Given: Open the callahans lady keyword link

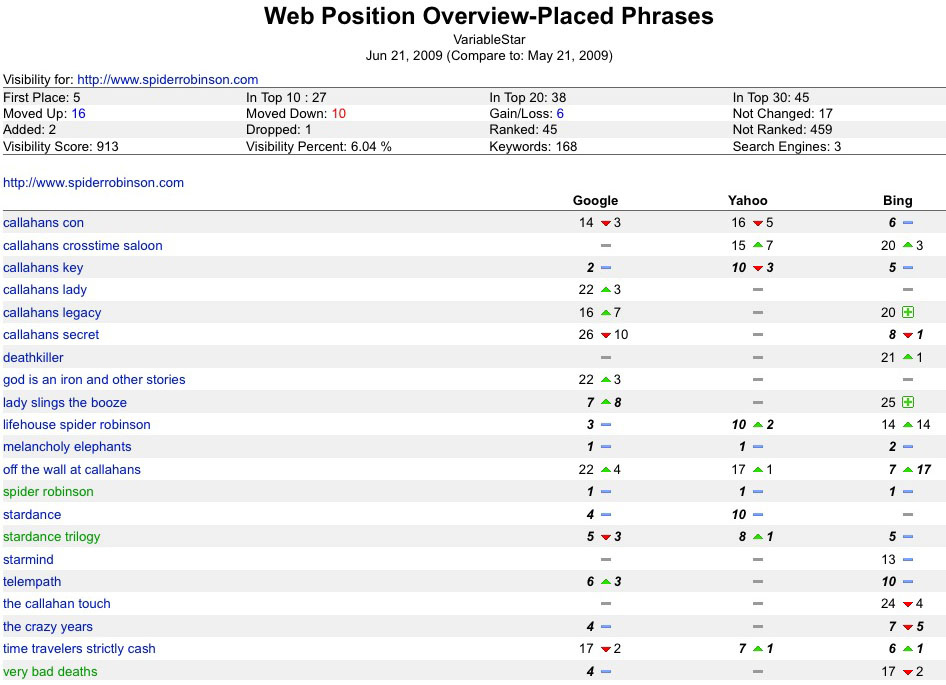Looking at the screenshot, I should [45, 290].
